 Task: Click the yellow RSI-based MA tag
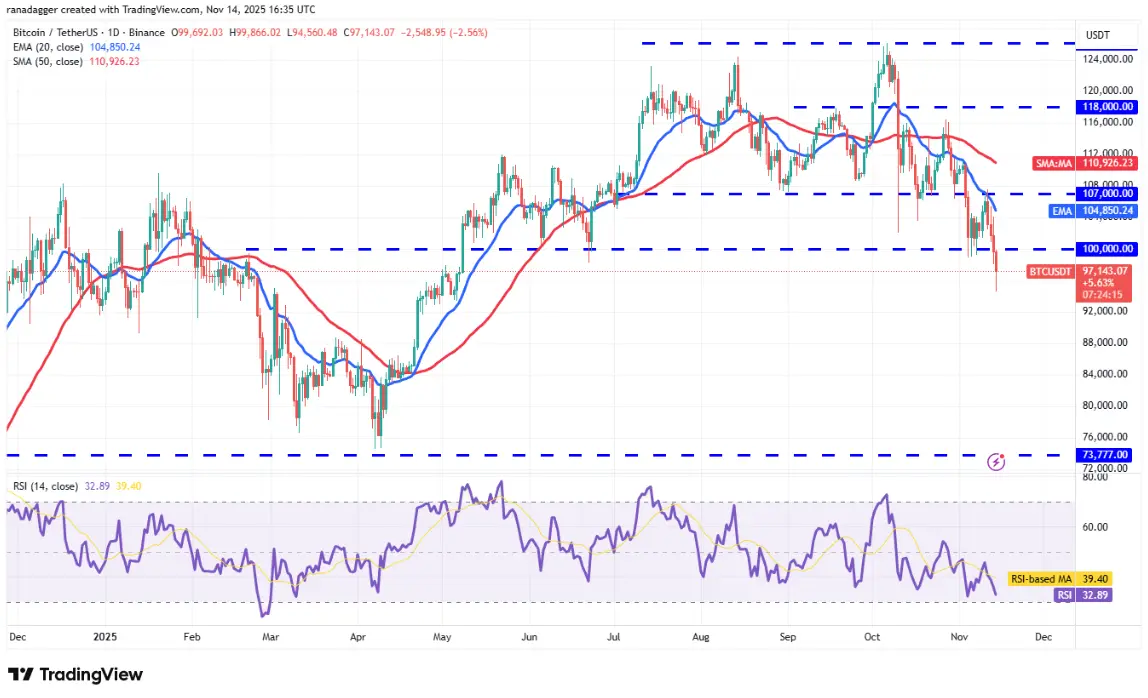pos(1059,579)
